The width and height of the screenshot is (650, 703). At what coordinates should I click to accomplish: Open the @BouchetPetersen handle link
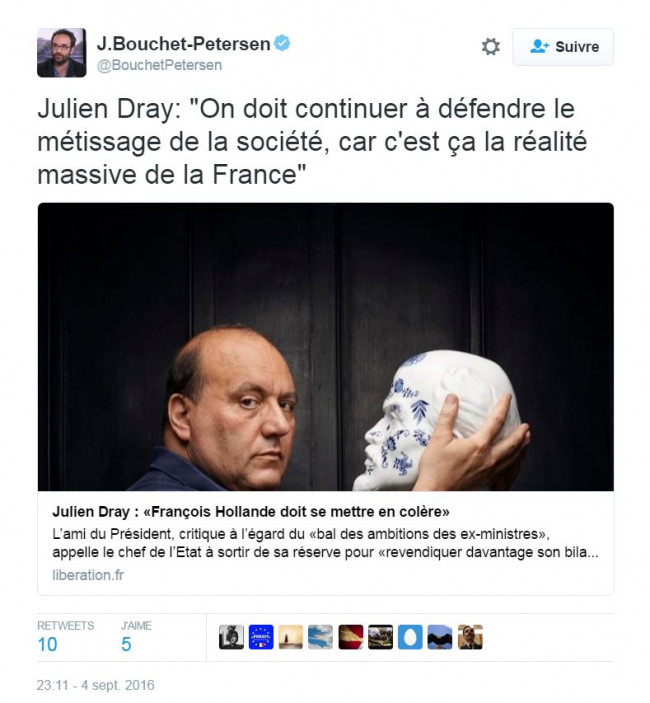(x=160, y=65)
